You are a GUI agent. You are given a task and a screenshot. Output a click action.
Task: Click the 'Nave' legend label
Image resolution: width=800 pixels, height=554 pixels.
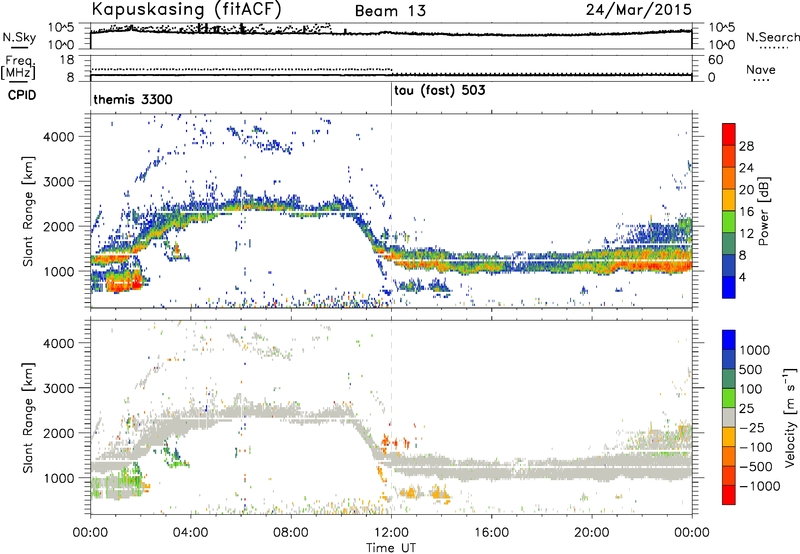761,70
